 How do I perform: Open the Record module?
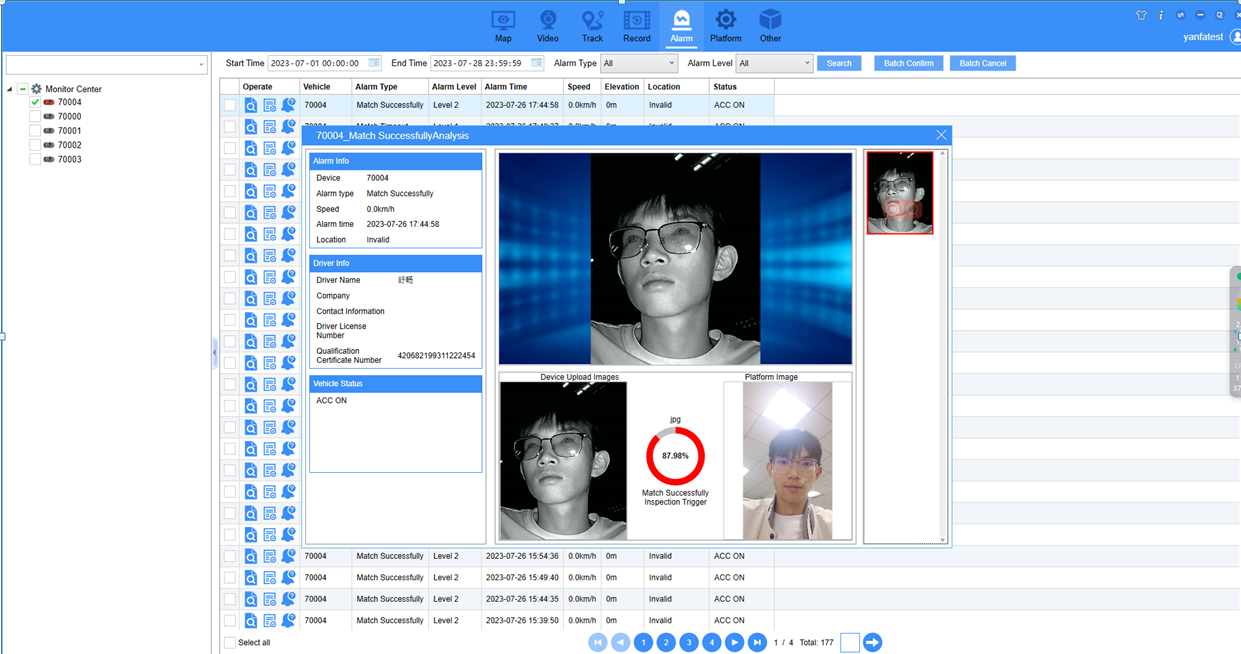[x=637, y=26]
